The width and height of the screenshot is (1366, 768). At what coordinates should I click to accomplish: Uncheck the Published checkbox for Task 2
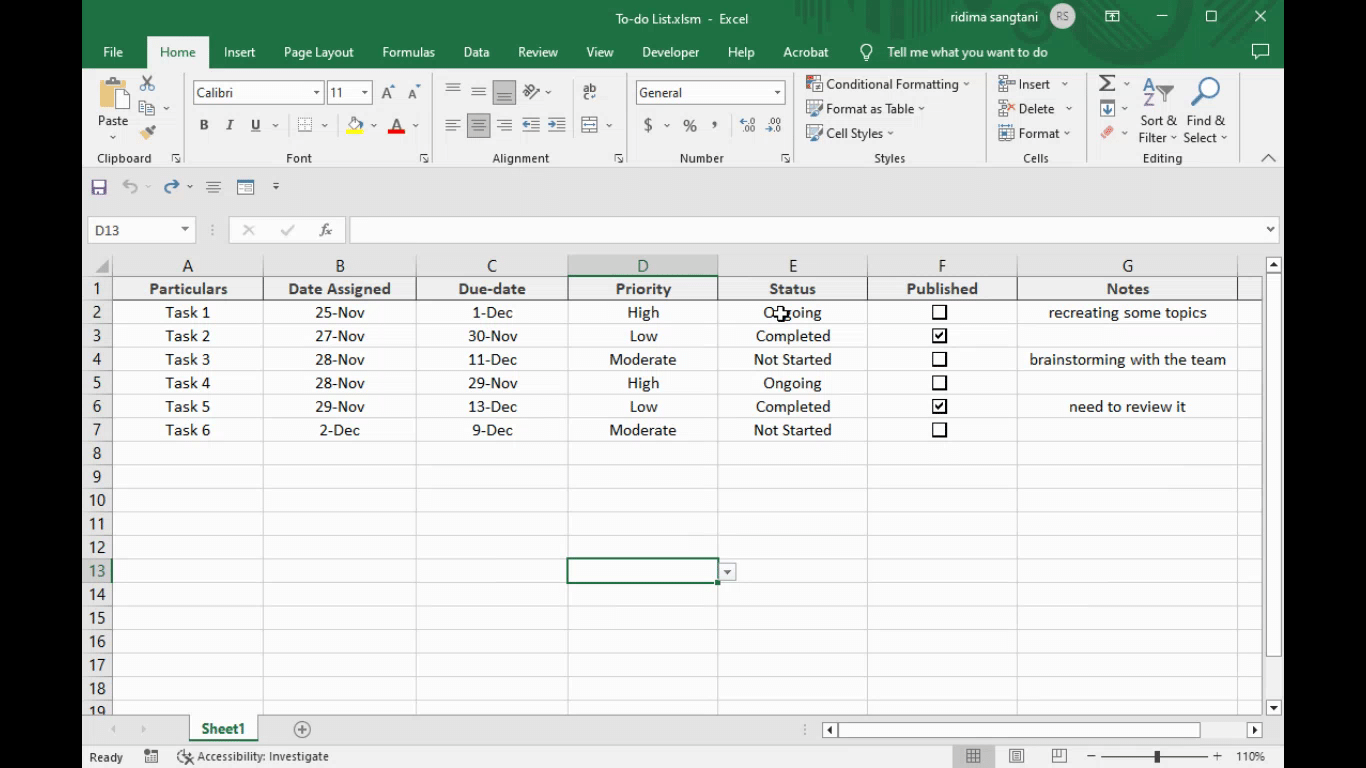(x=939, y=336)
